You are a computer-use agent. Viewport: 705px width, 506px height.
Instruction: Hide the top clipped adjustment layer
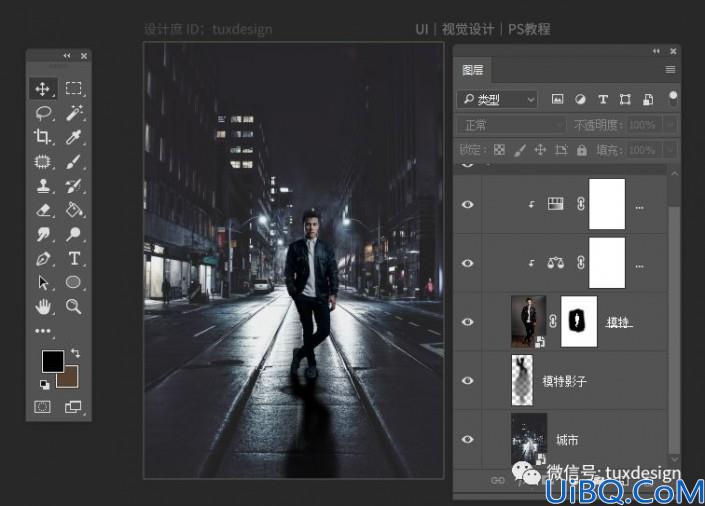coord(468,204)
